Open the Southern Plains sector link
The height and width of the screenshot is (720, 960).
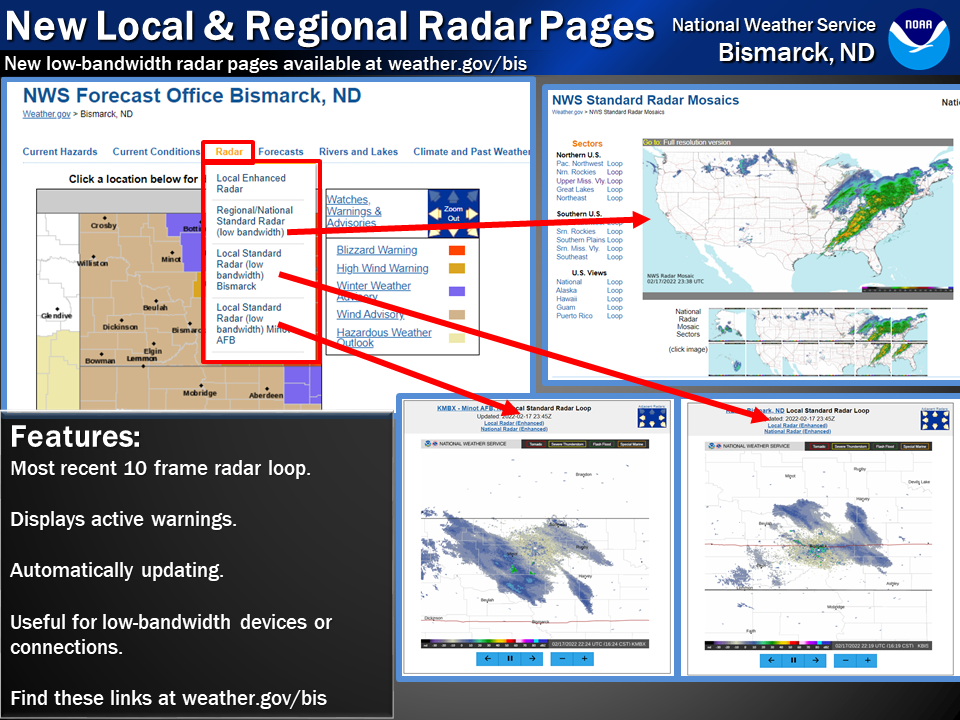tap(580, 240)
